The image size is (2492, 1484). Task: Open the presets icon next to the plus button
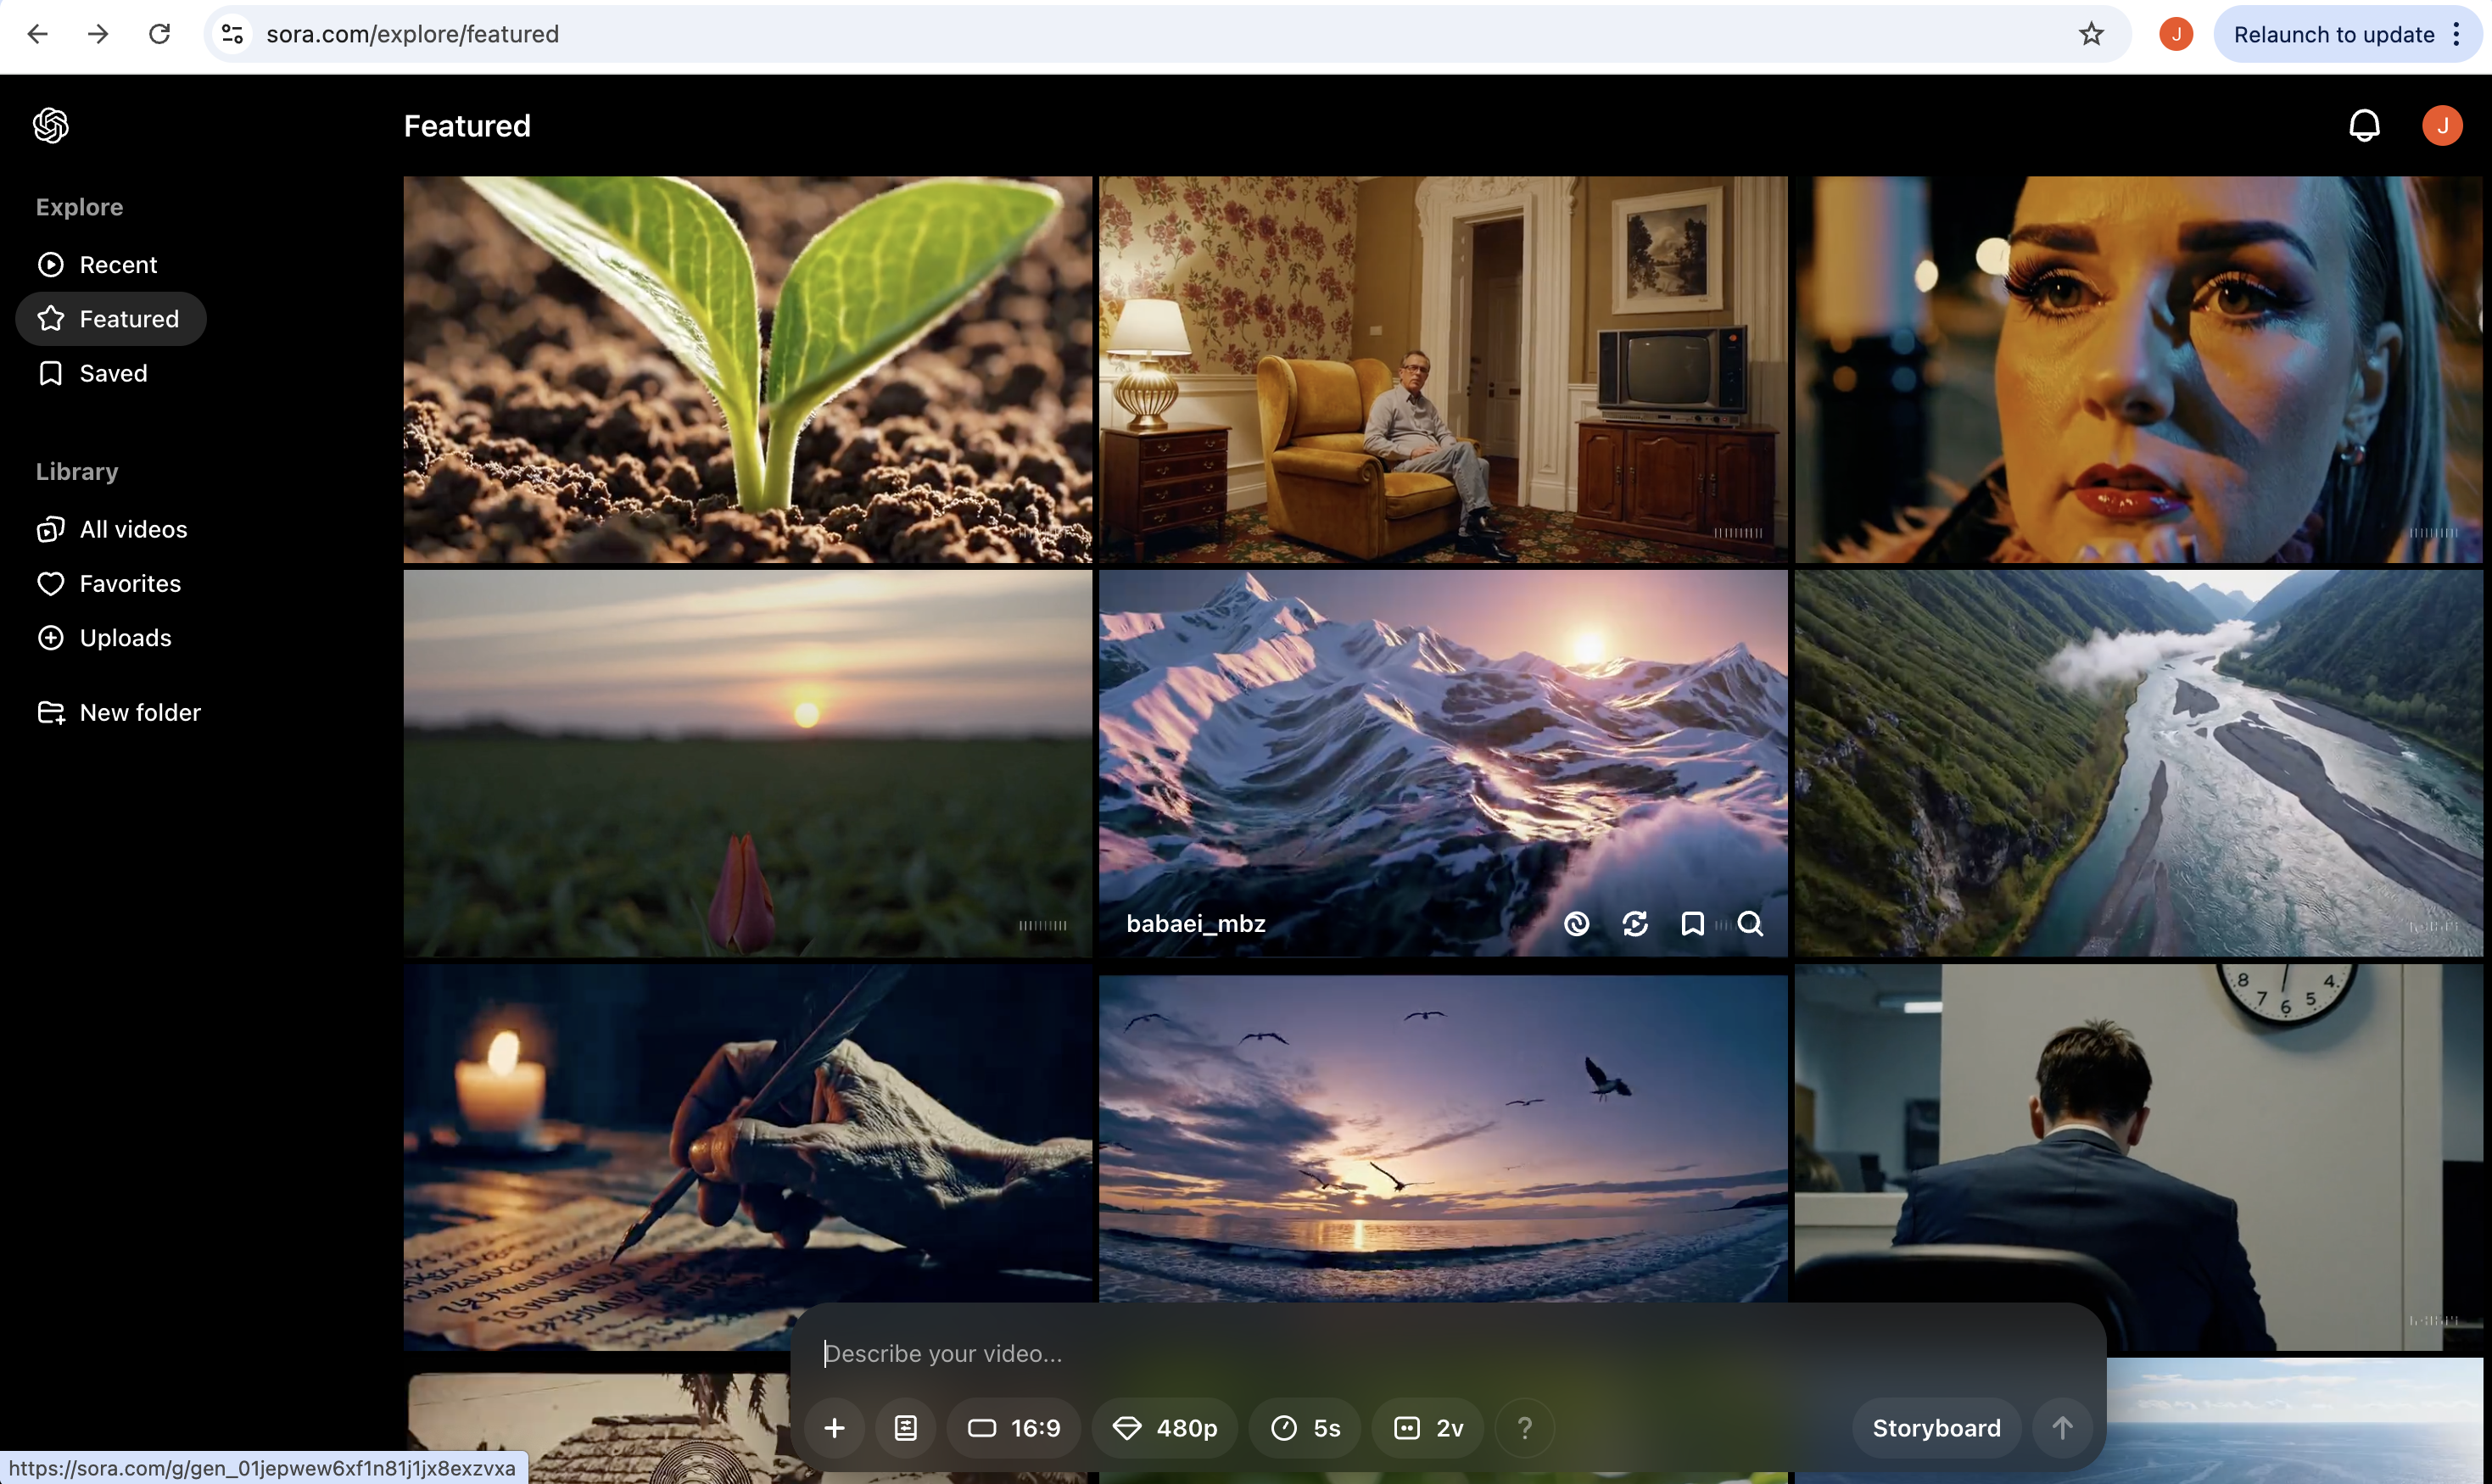tap(906, 1428)
